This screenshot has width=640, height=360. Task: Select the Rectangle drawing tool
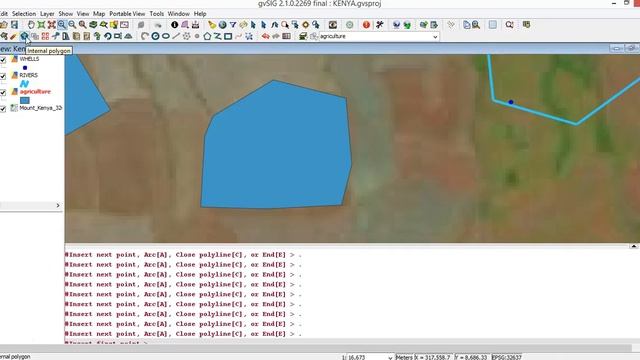click(228, 36)
